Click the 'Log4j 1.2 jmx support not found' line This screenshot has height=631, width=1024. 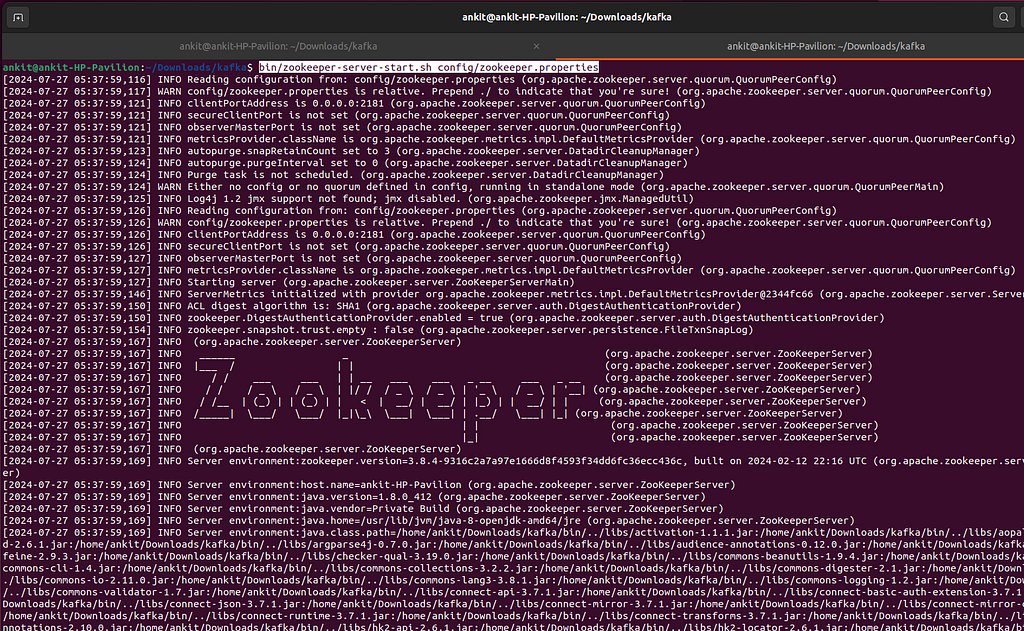348,199
